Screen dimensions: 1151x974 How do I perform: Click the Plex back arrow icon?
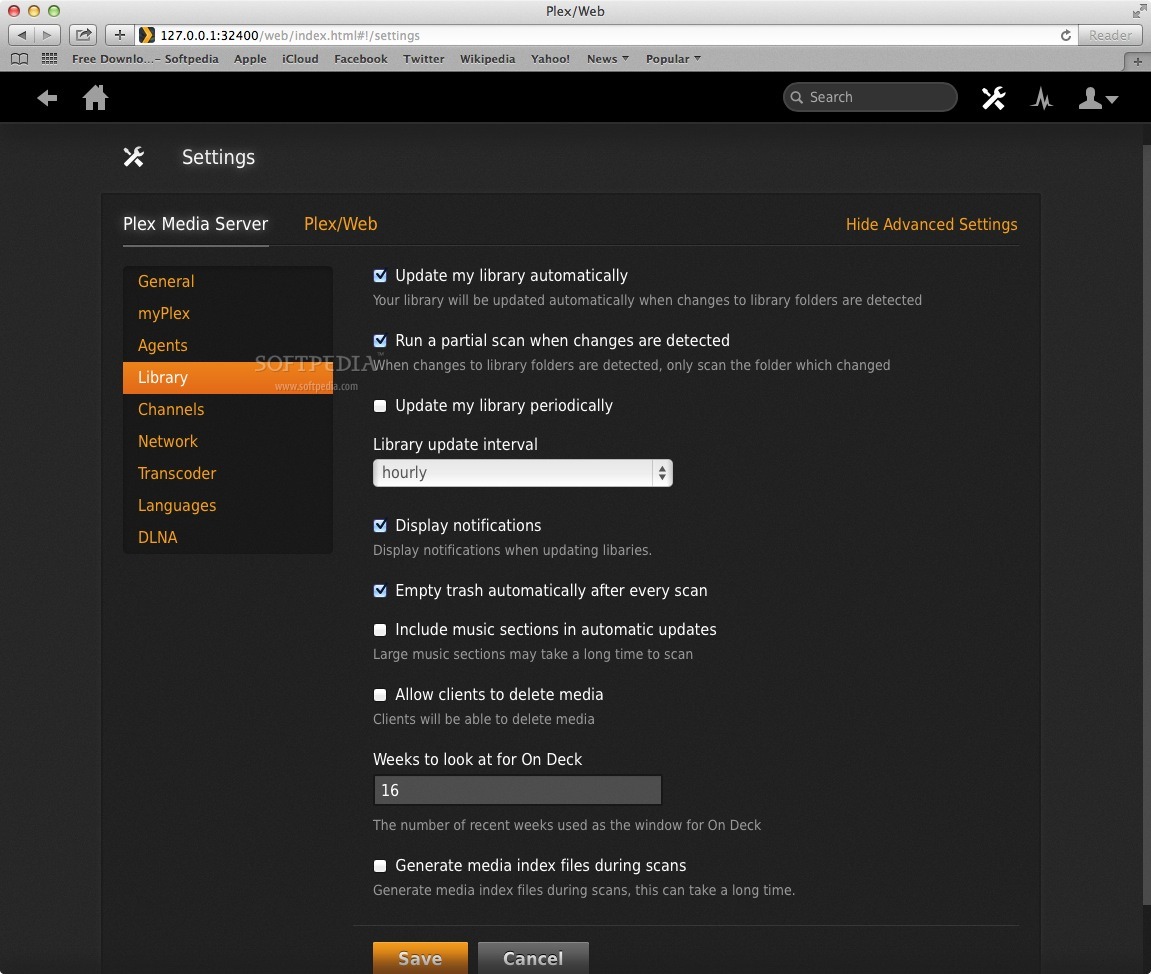pos(47,98)
